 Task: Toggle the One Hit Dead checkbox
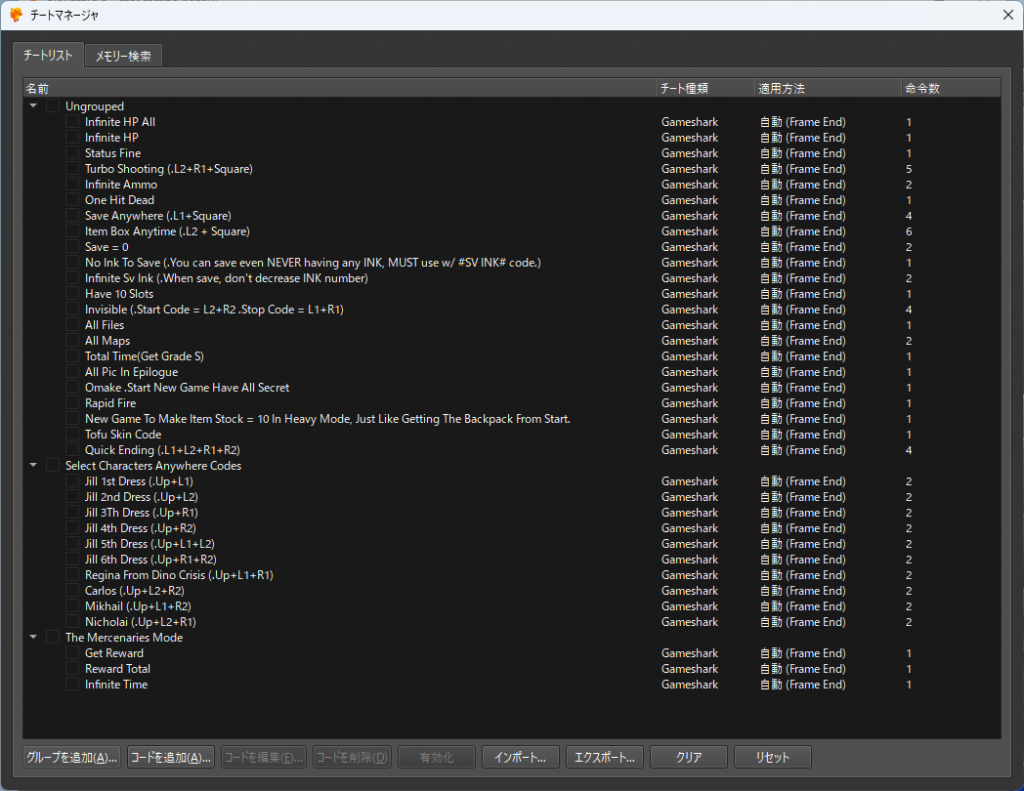click(72, 200)
